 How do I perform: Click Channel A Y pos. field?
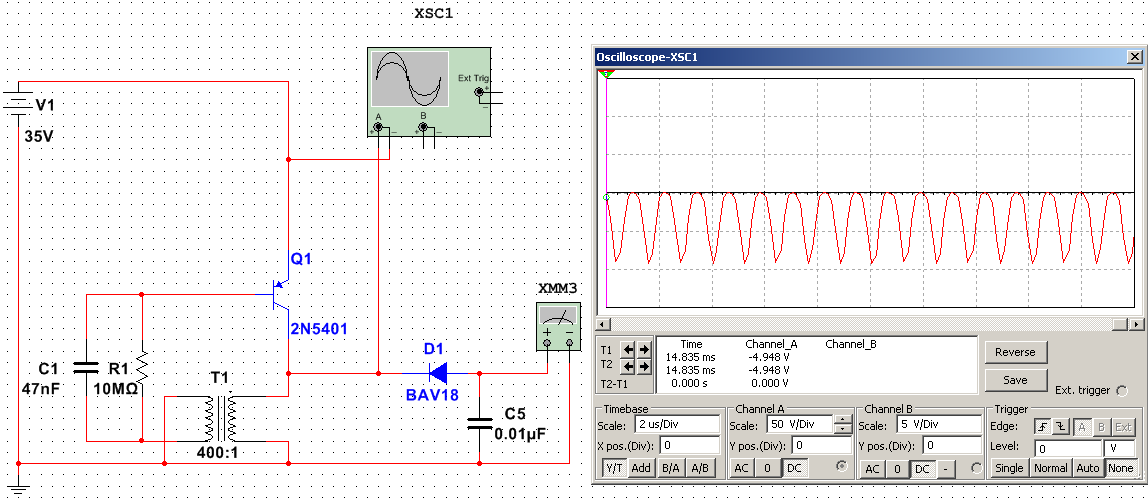tap(821, 444)
